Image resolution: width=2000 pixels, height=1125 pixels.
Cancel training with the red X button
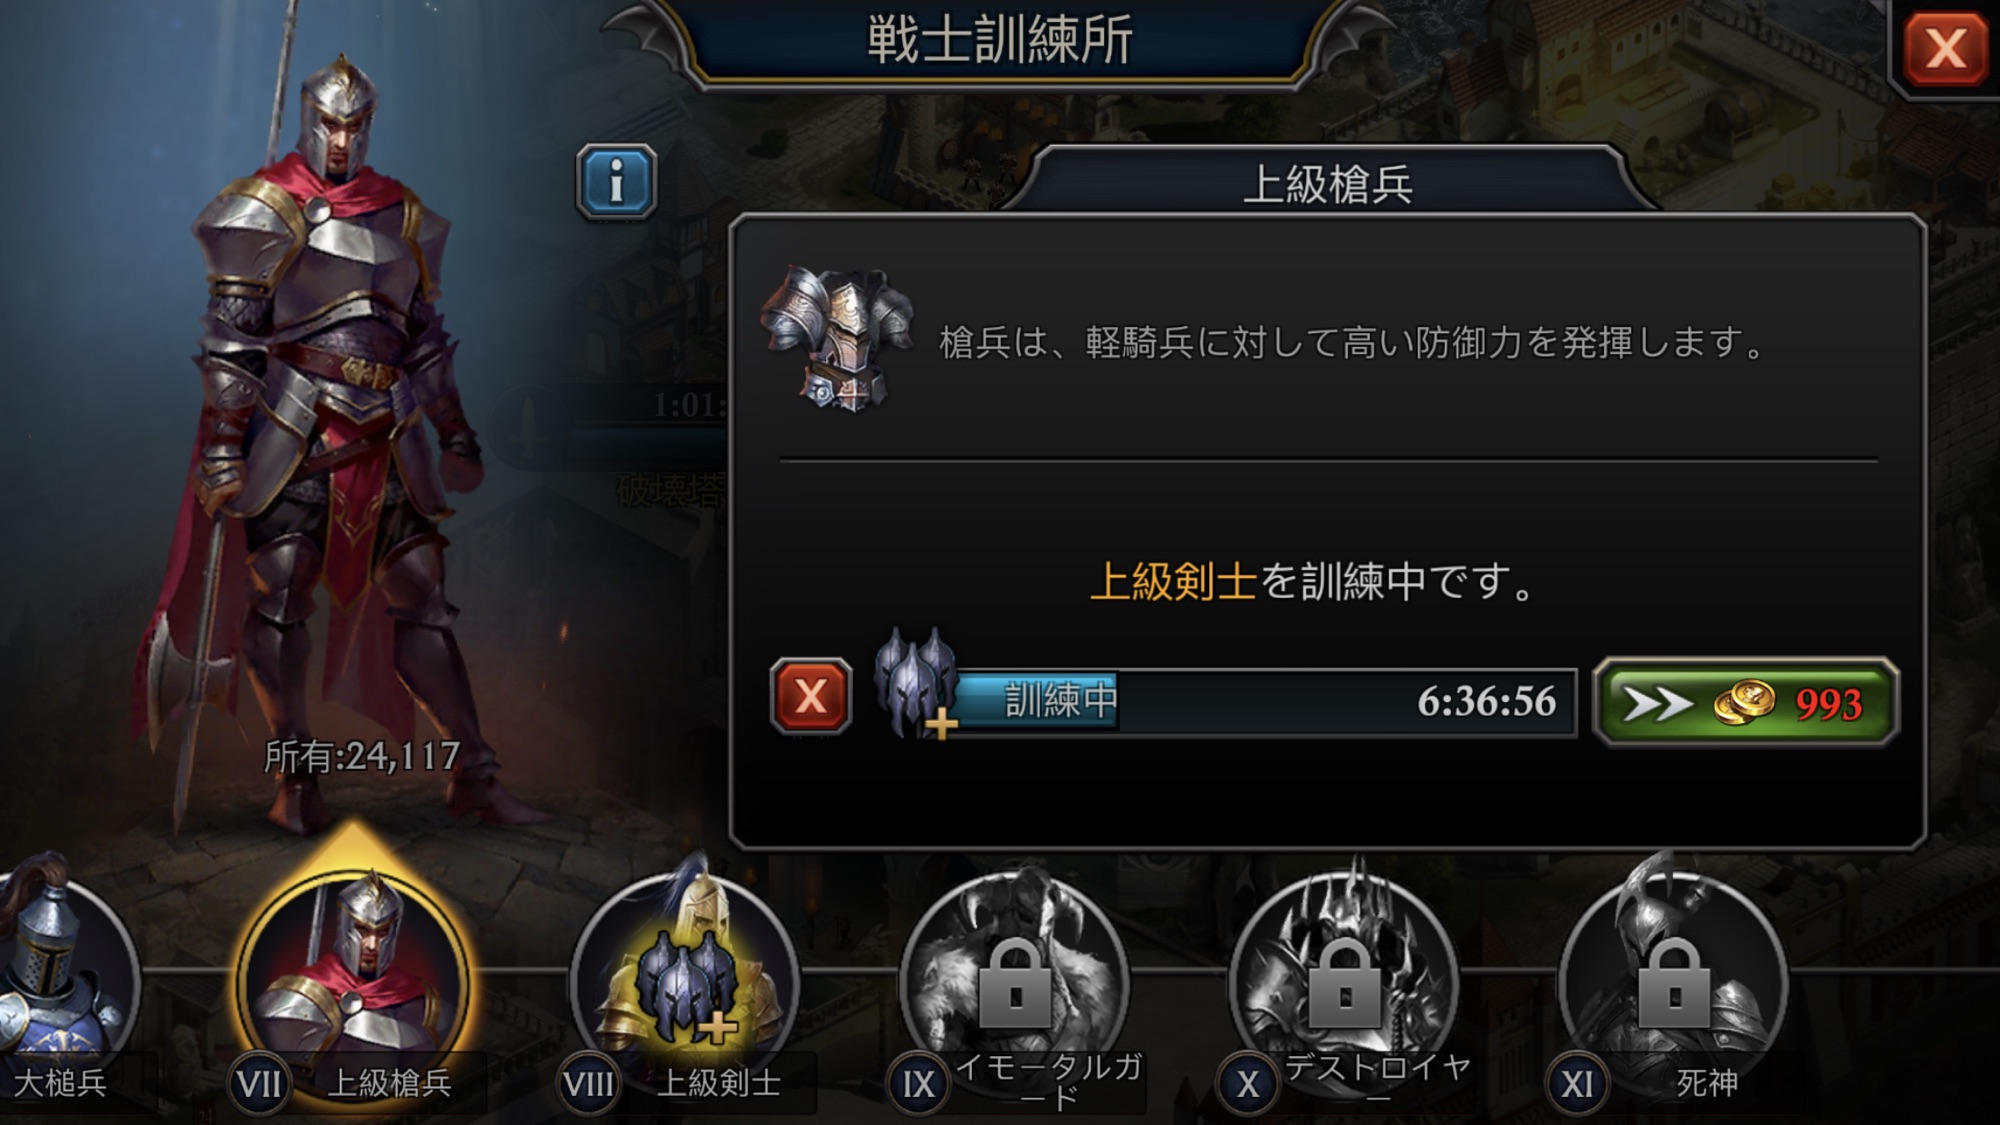click(811, 696)
